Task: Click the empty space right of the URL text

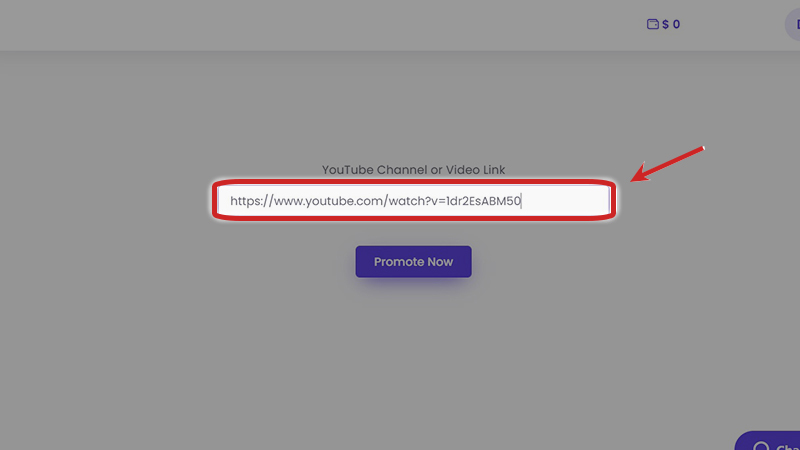Action: point(565,201)
